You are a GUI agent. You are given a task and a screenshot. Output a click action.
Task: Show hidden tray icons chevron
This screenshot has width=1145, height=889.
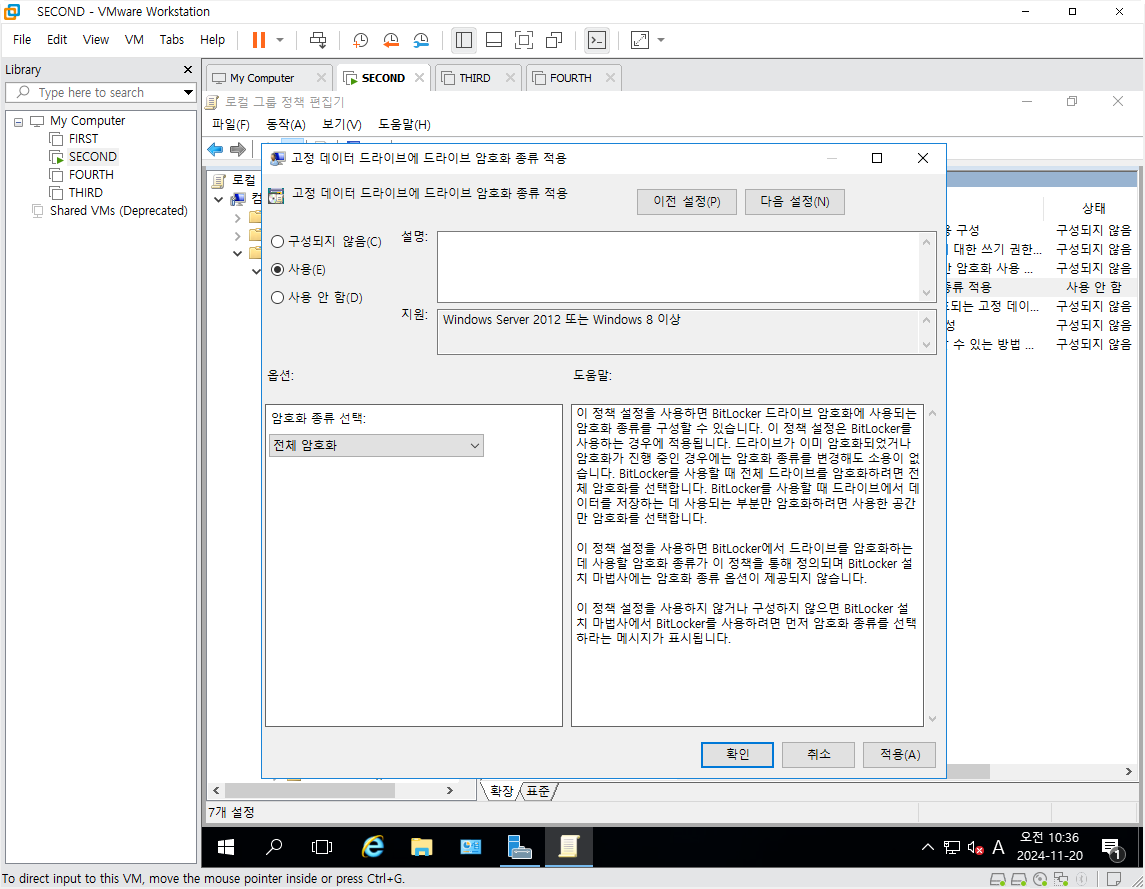[927, 847]
